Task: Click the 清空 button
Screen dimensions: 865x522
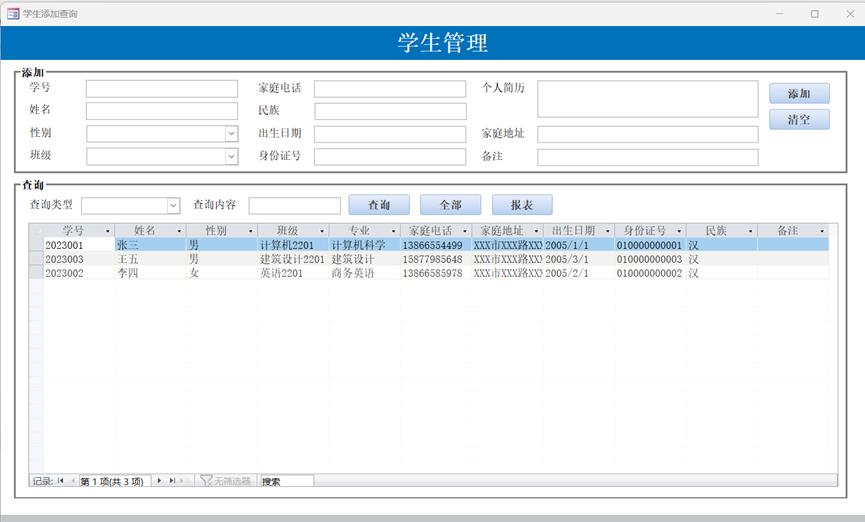Action: 799,119
